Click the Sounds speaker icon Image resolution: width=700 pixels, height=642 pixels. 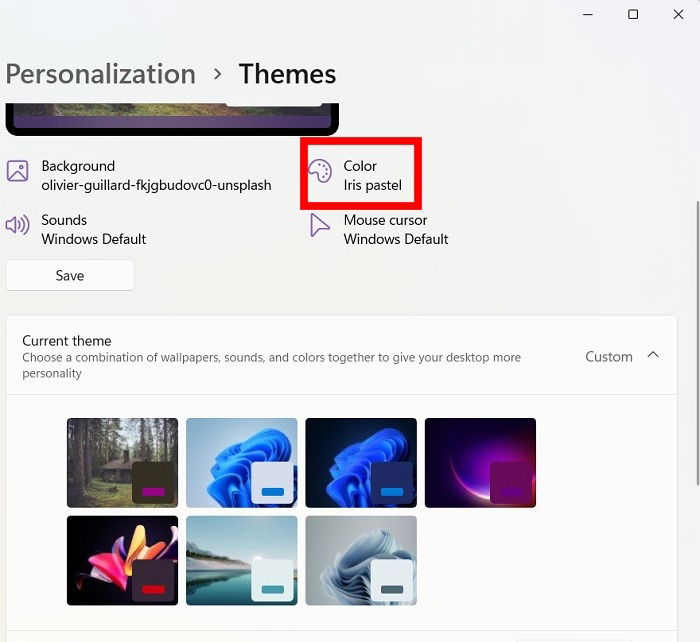click(x=17, y=225)
